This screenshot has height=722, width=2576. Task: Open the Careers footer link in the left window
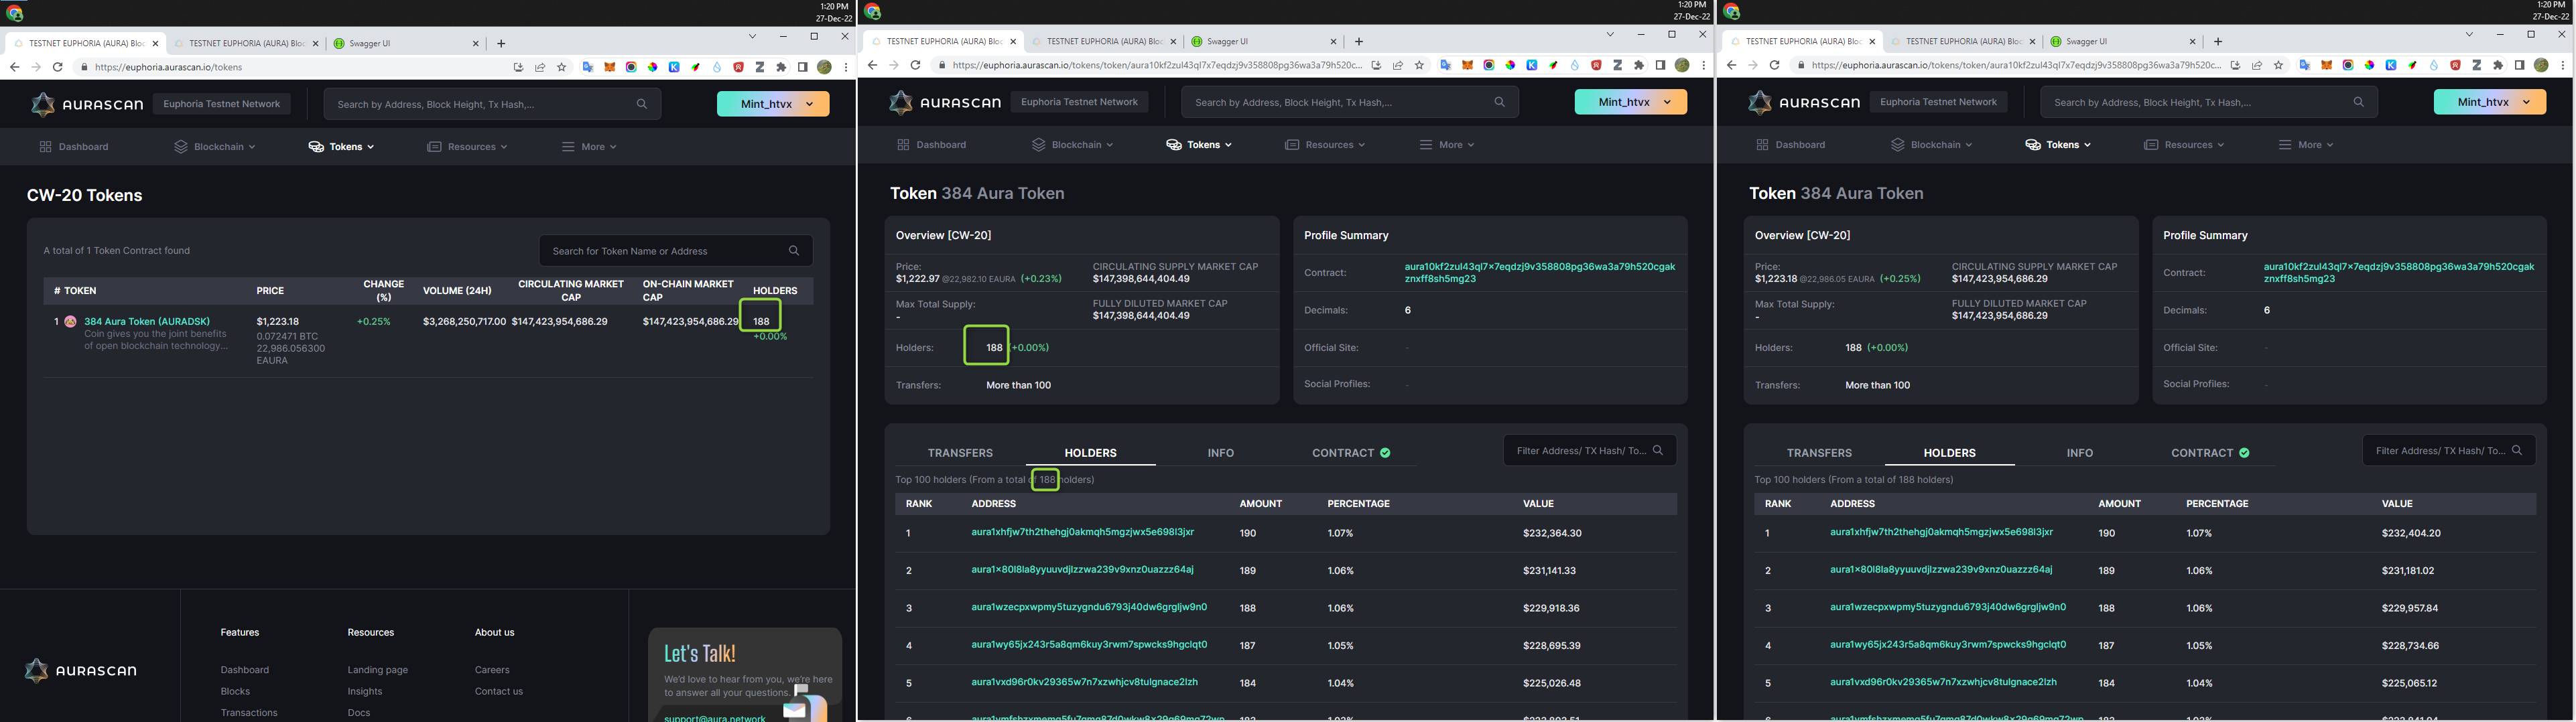[x=492, y=670]
